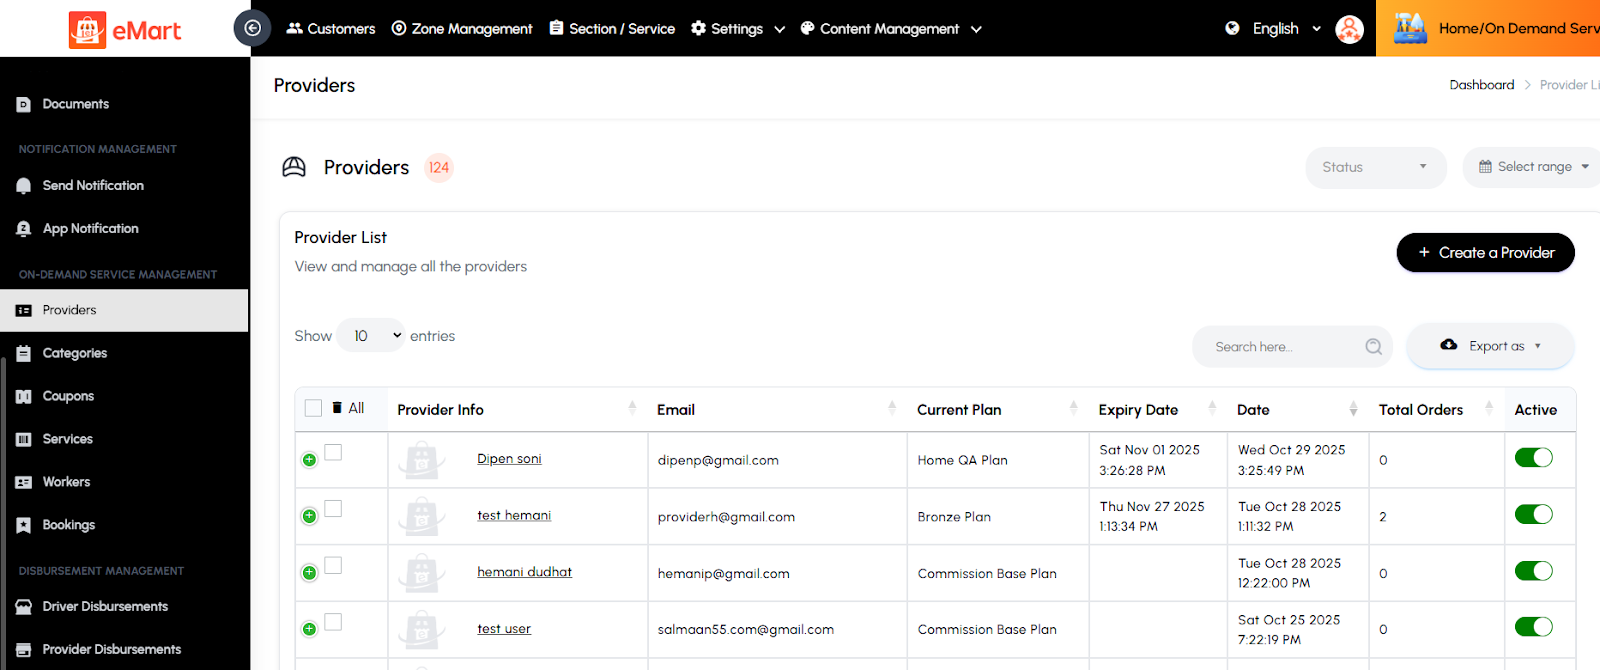Open Categories in the sidebar
Viewport: 1600px width, 670px height.
coord(74,353)
